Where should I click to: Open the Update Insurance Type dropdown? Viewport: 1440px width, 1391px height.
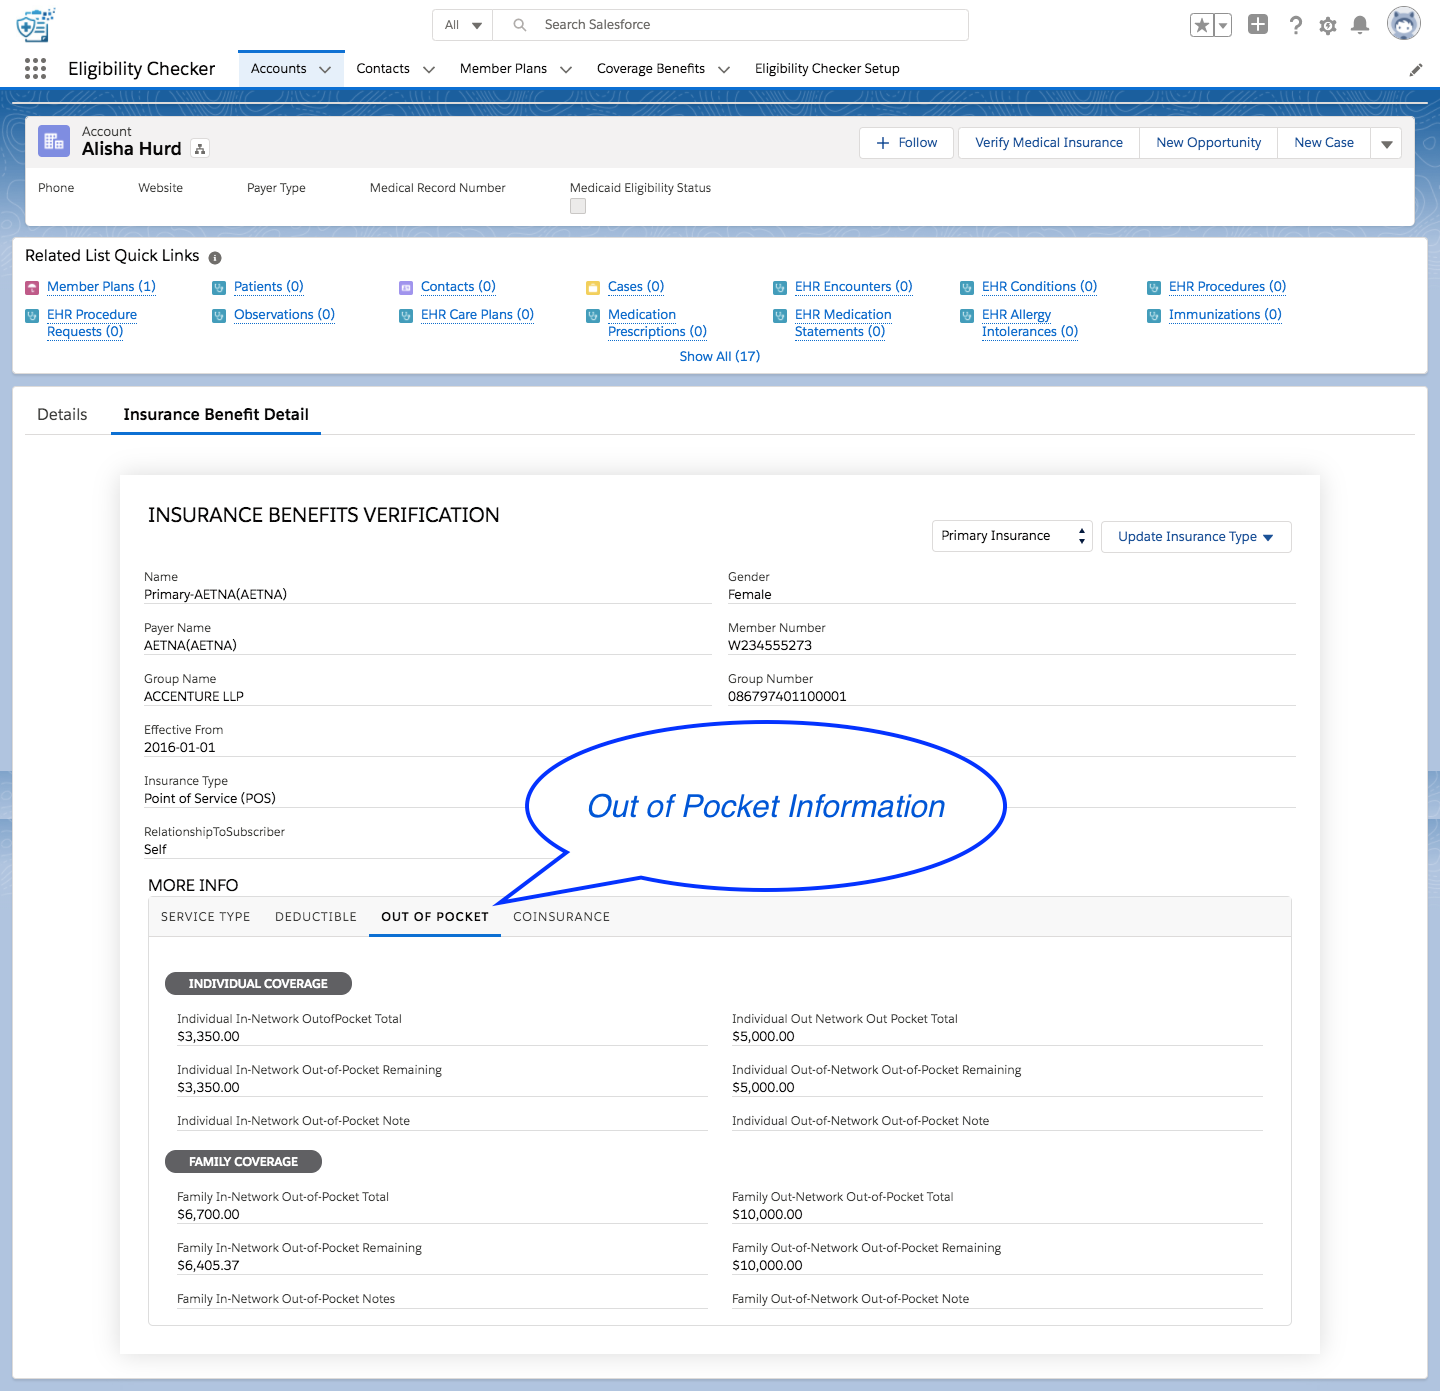click(1196, 536)
